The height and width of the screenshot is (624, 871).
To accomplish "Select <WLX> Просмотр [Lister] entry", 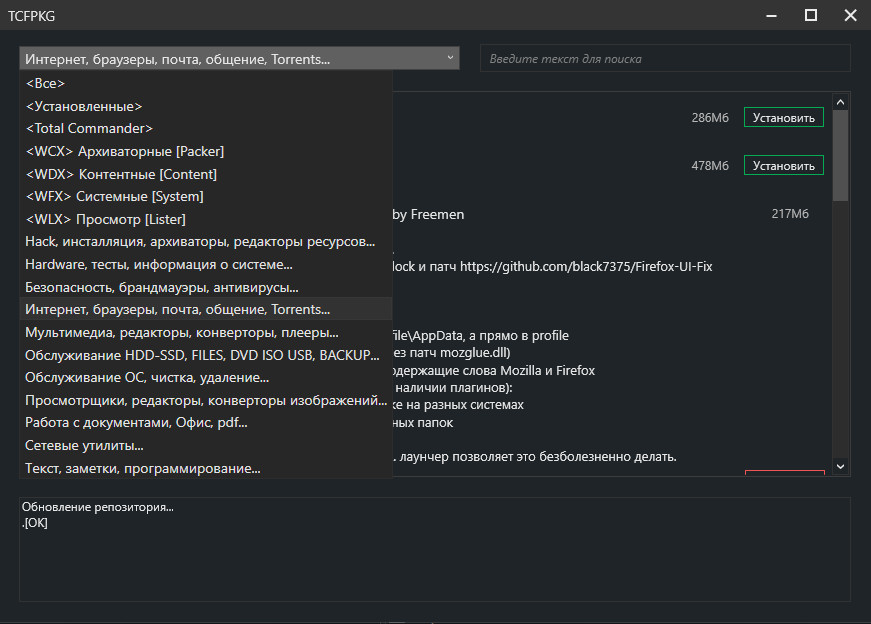I will pyautogui.click(x=105, y=219).
